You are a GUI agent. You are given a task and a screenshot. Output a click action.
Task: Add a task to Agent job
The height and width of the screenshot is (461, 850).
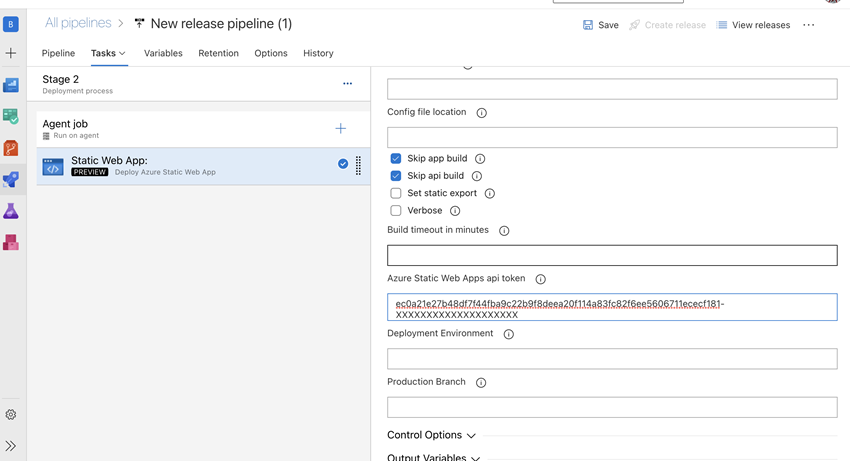(340, 129)
